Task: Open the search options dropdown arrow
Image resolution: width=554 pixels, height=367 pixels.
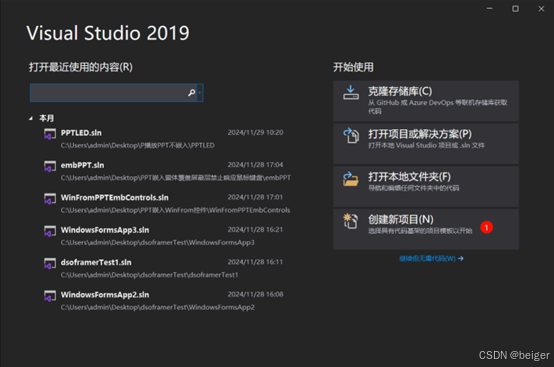Action: pos(200,93)
